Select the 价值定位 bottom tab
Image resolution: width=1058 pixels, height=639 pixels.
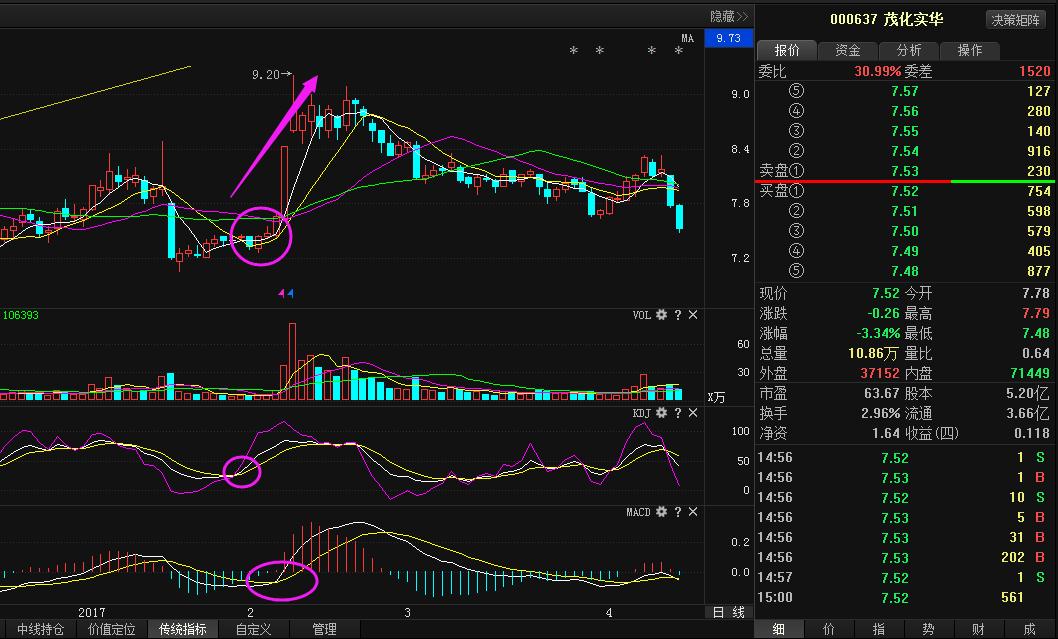(111, 630)
